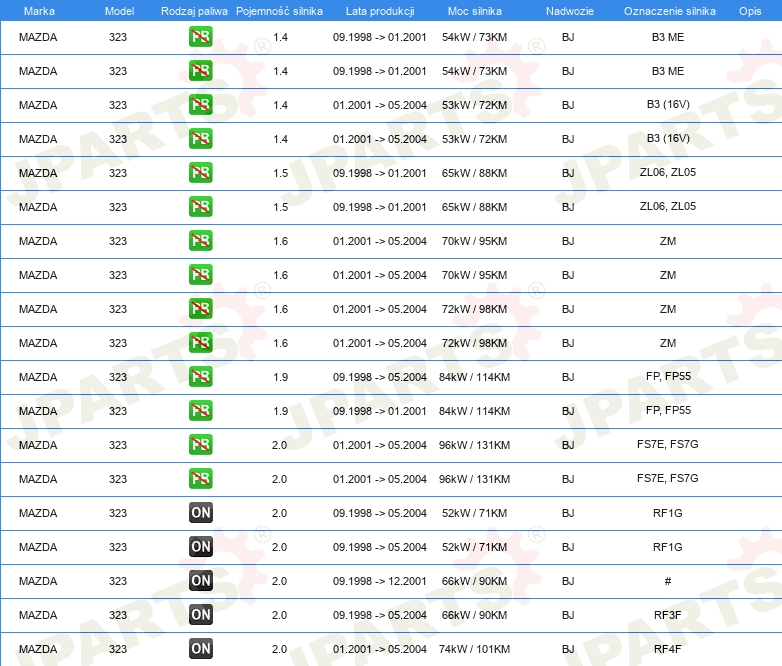Click the Pojemność silnika column header

click(279, 11)
